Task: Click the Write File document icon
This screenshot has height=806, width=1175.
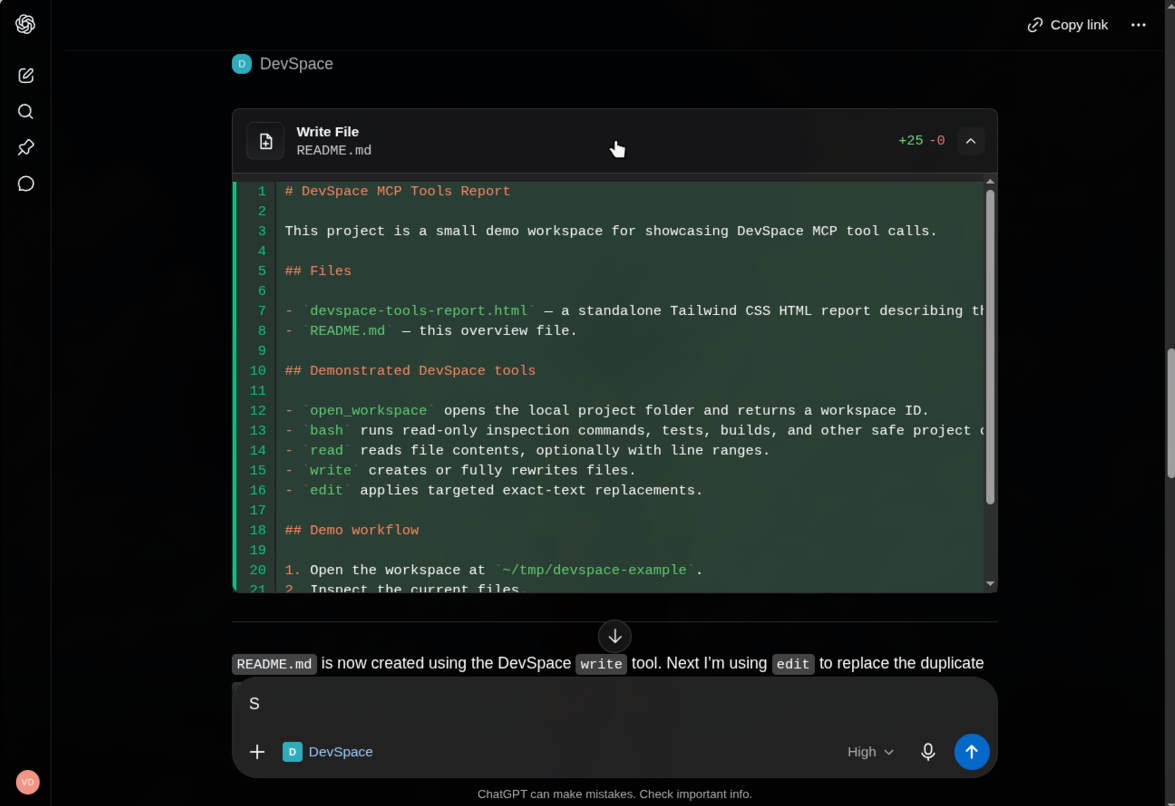Action: point(266,141)
